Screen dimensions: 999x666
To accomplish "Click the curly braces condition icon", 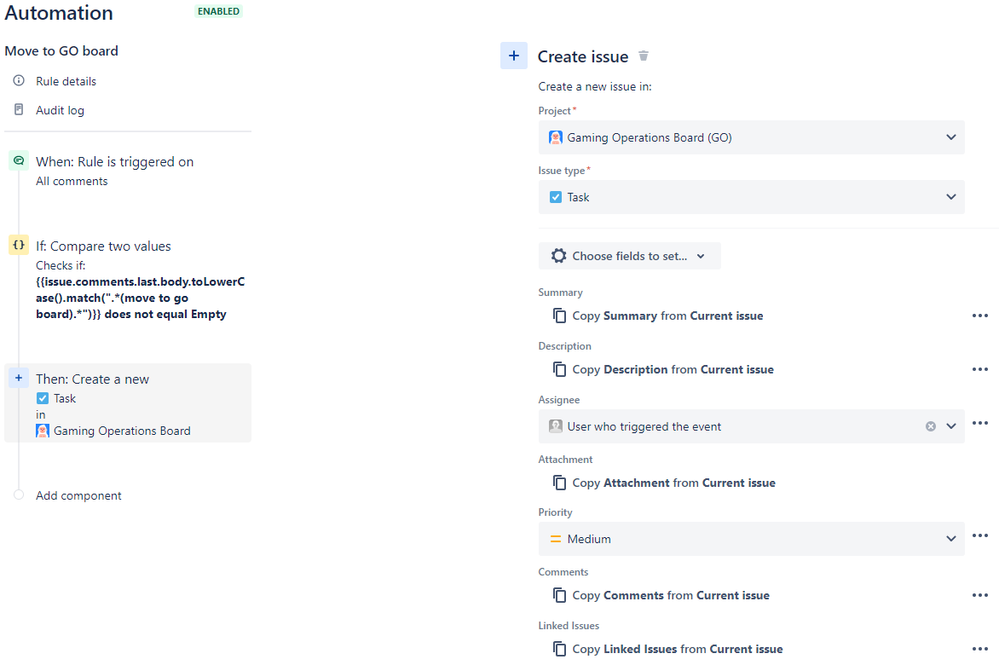I will [18, 245].
